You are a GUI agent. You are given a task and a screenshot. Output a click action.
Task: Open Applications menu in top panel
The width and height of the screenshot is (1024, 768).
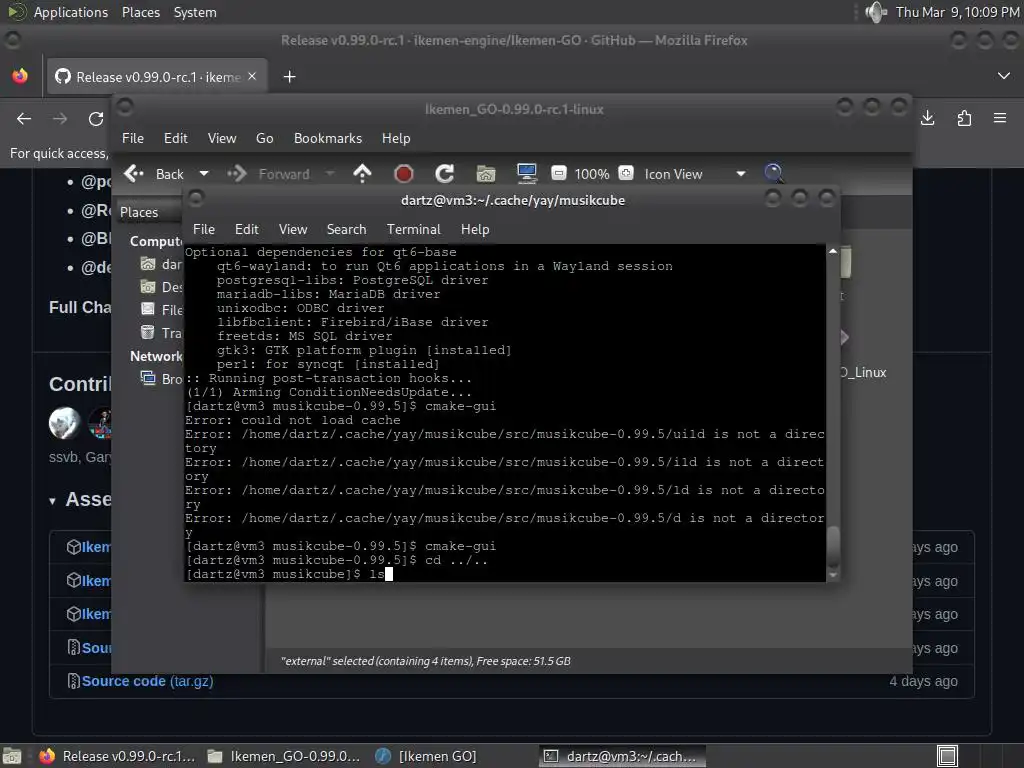pyautogui.click(x=71, y=12)
